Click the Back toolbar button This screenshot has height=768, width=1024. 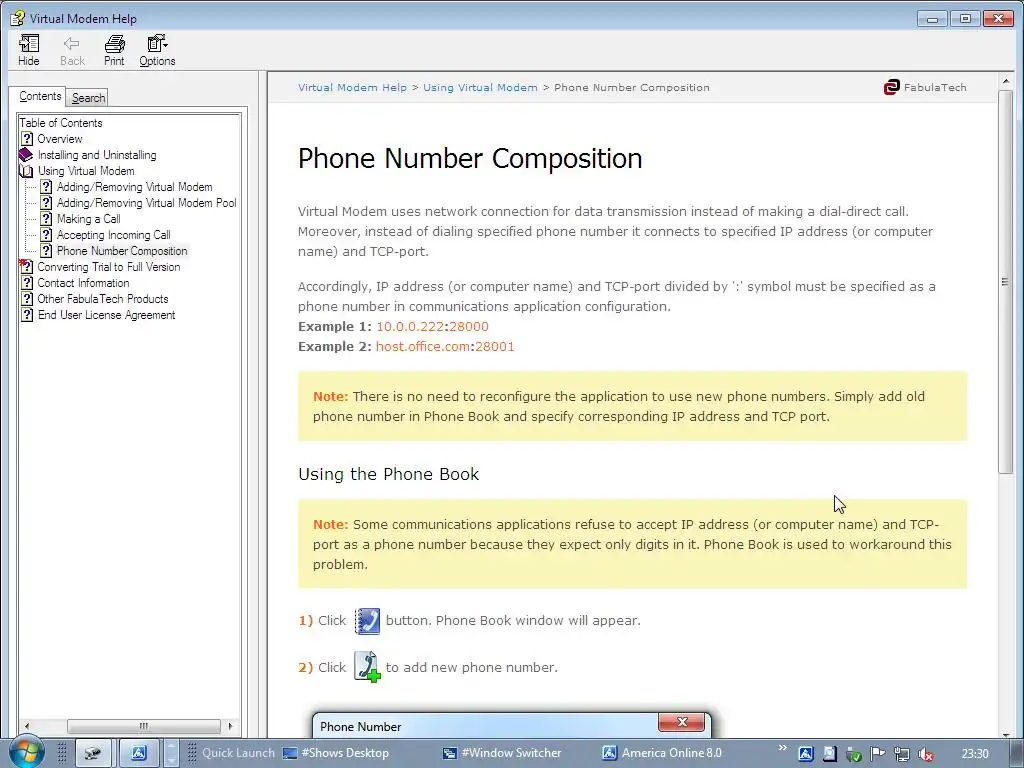[72, 50]
